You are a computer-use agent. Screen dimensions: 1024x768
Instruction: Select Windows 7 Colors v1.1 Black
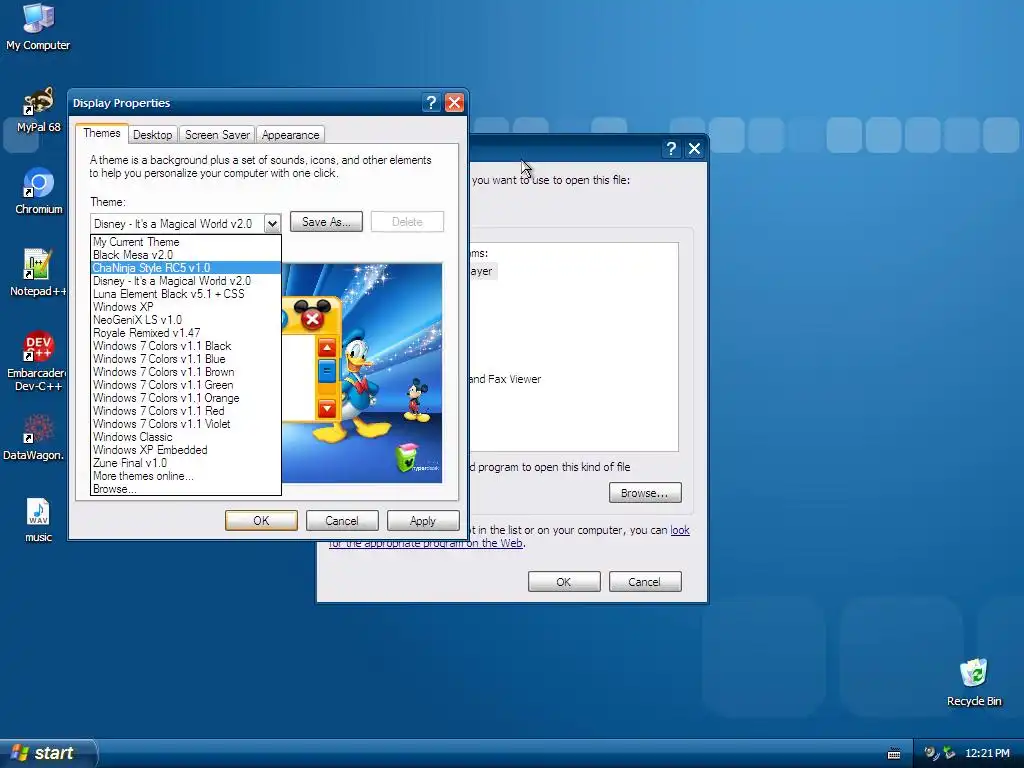185,346
